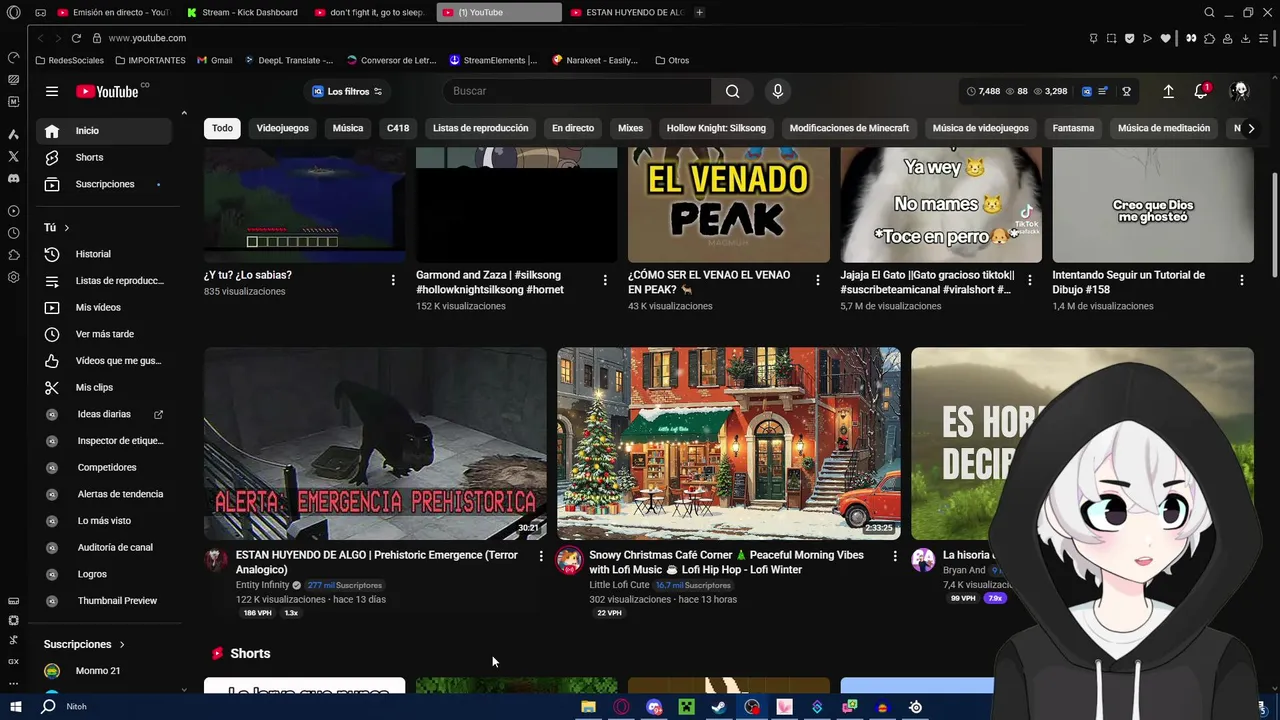The width and height of the screenshot is (1280, 720).
Task: Select Hollow Knight: Silksong filter chip
Action: (716, 128)
